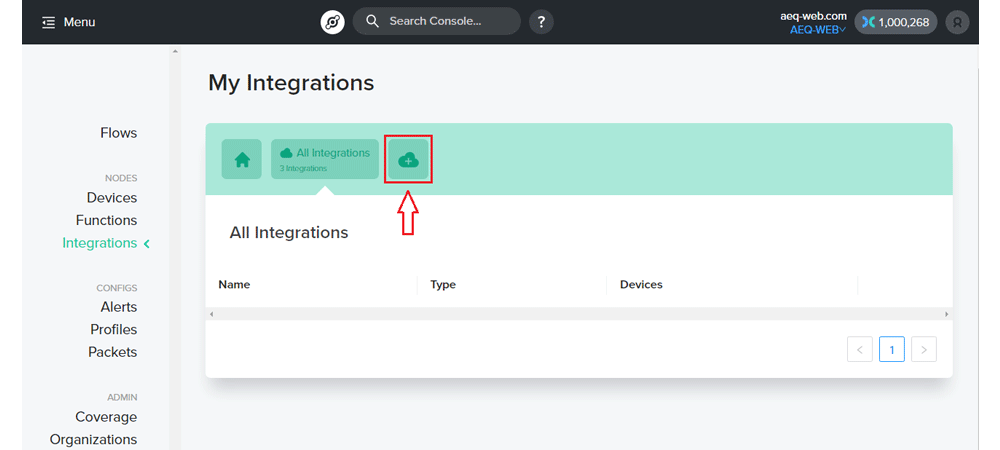Open Functions in the sidebar
The height and width of the screenshot is (450, 1000).
coord(107,220)
